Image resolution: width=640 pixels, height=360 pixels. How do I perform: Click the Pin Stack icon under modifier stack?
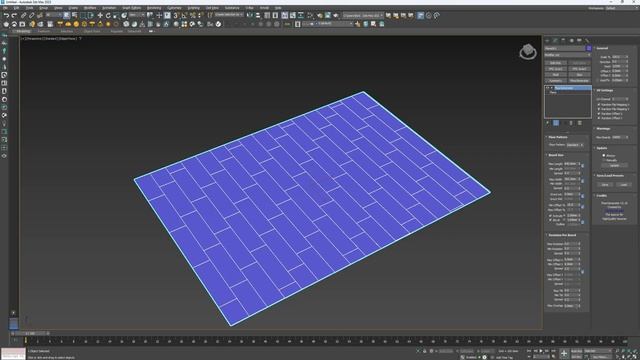click(x=548, y=123)
